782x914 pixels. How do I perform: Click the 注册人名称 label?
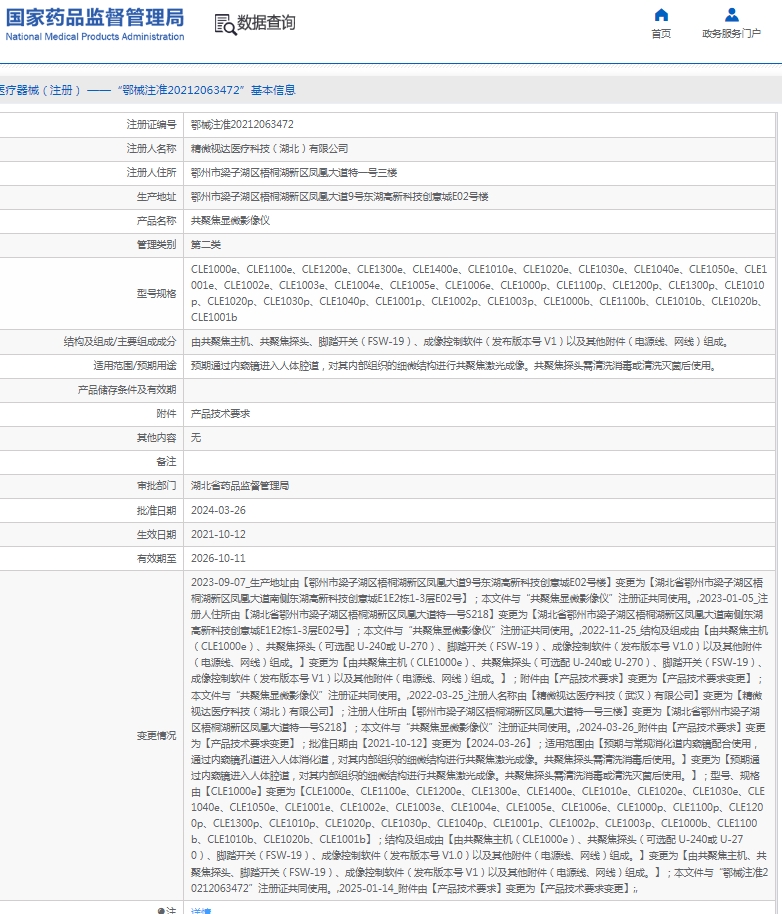coord(152,149)
